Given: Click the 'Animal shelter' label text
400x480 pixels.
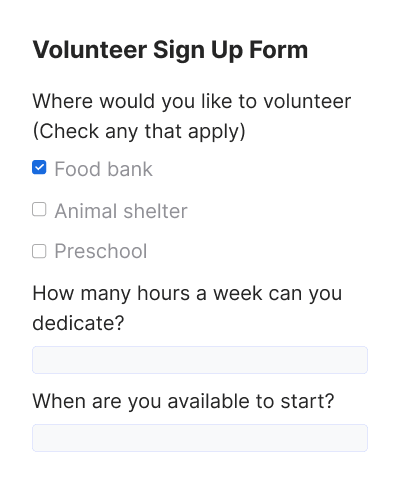Looking at the screenshot, I should (x=121, y=211).
